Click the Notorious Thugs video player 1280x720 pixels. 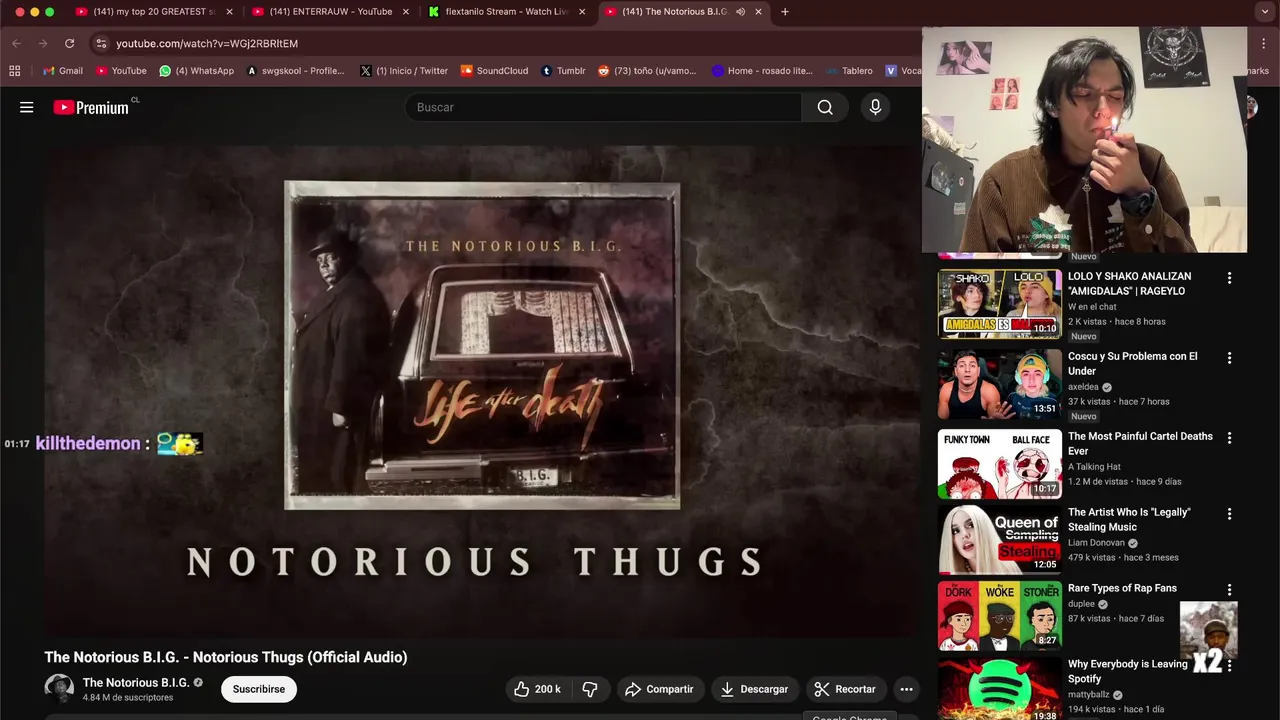481,390
